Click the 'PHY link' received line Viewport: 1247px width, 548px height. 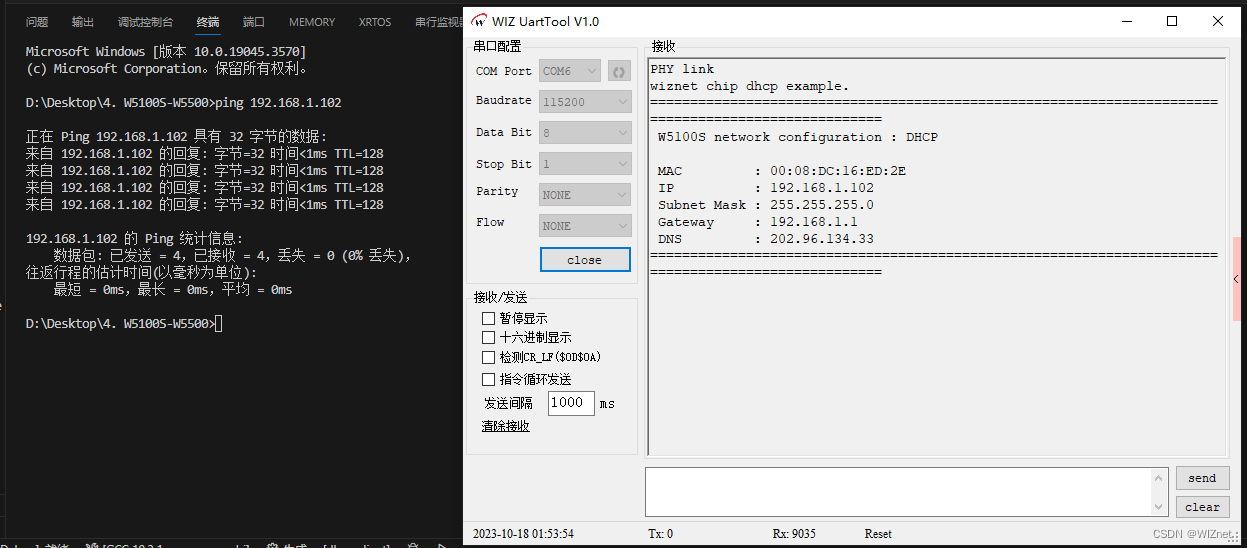click(682, 69)
